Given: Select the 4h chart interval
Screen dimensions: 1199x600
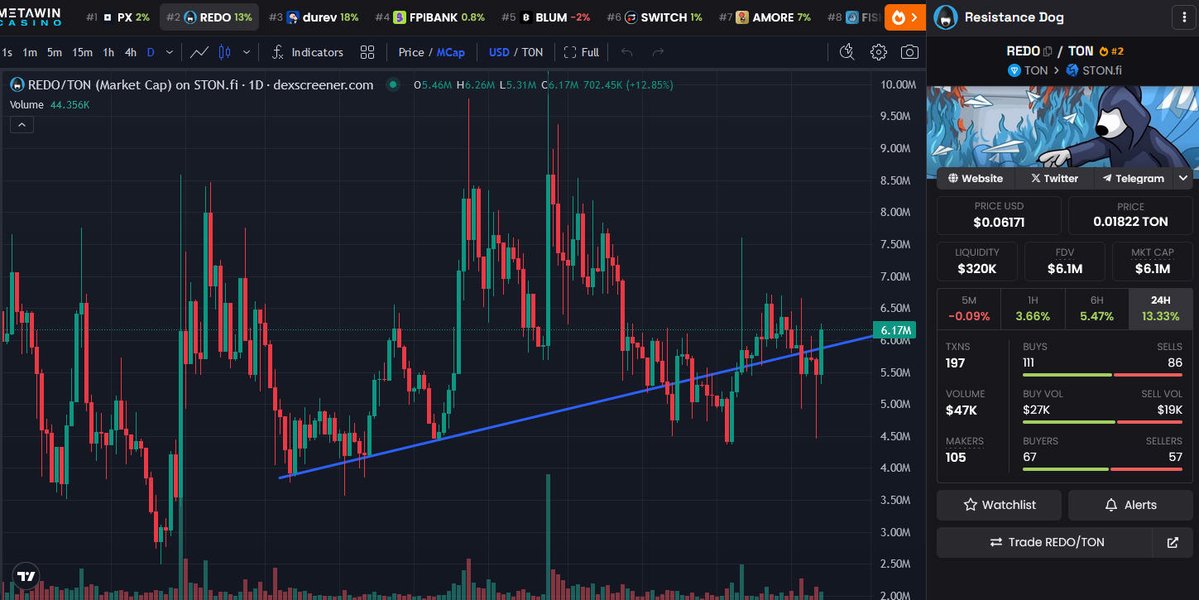Looking at the screenshot, I should (x=131, y=52).
